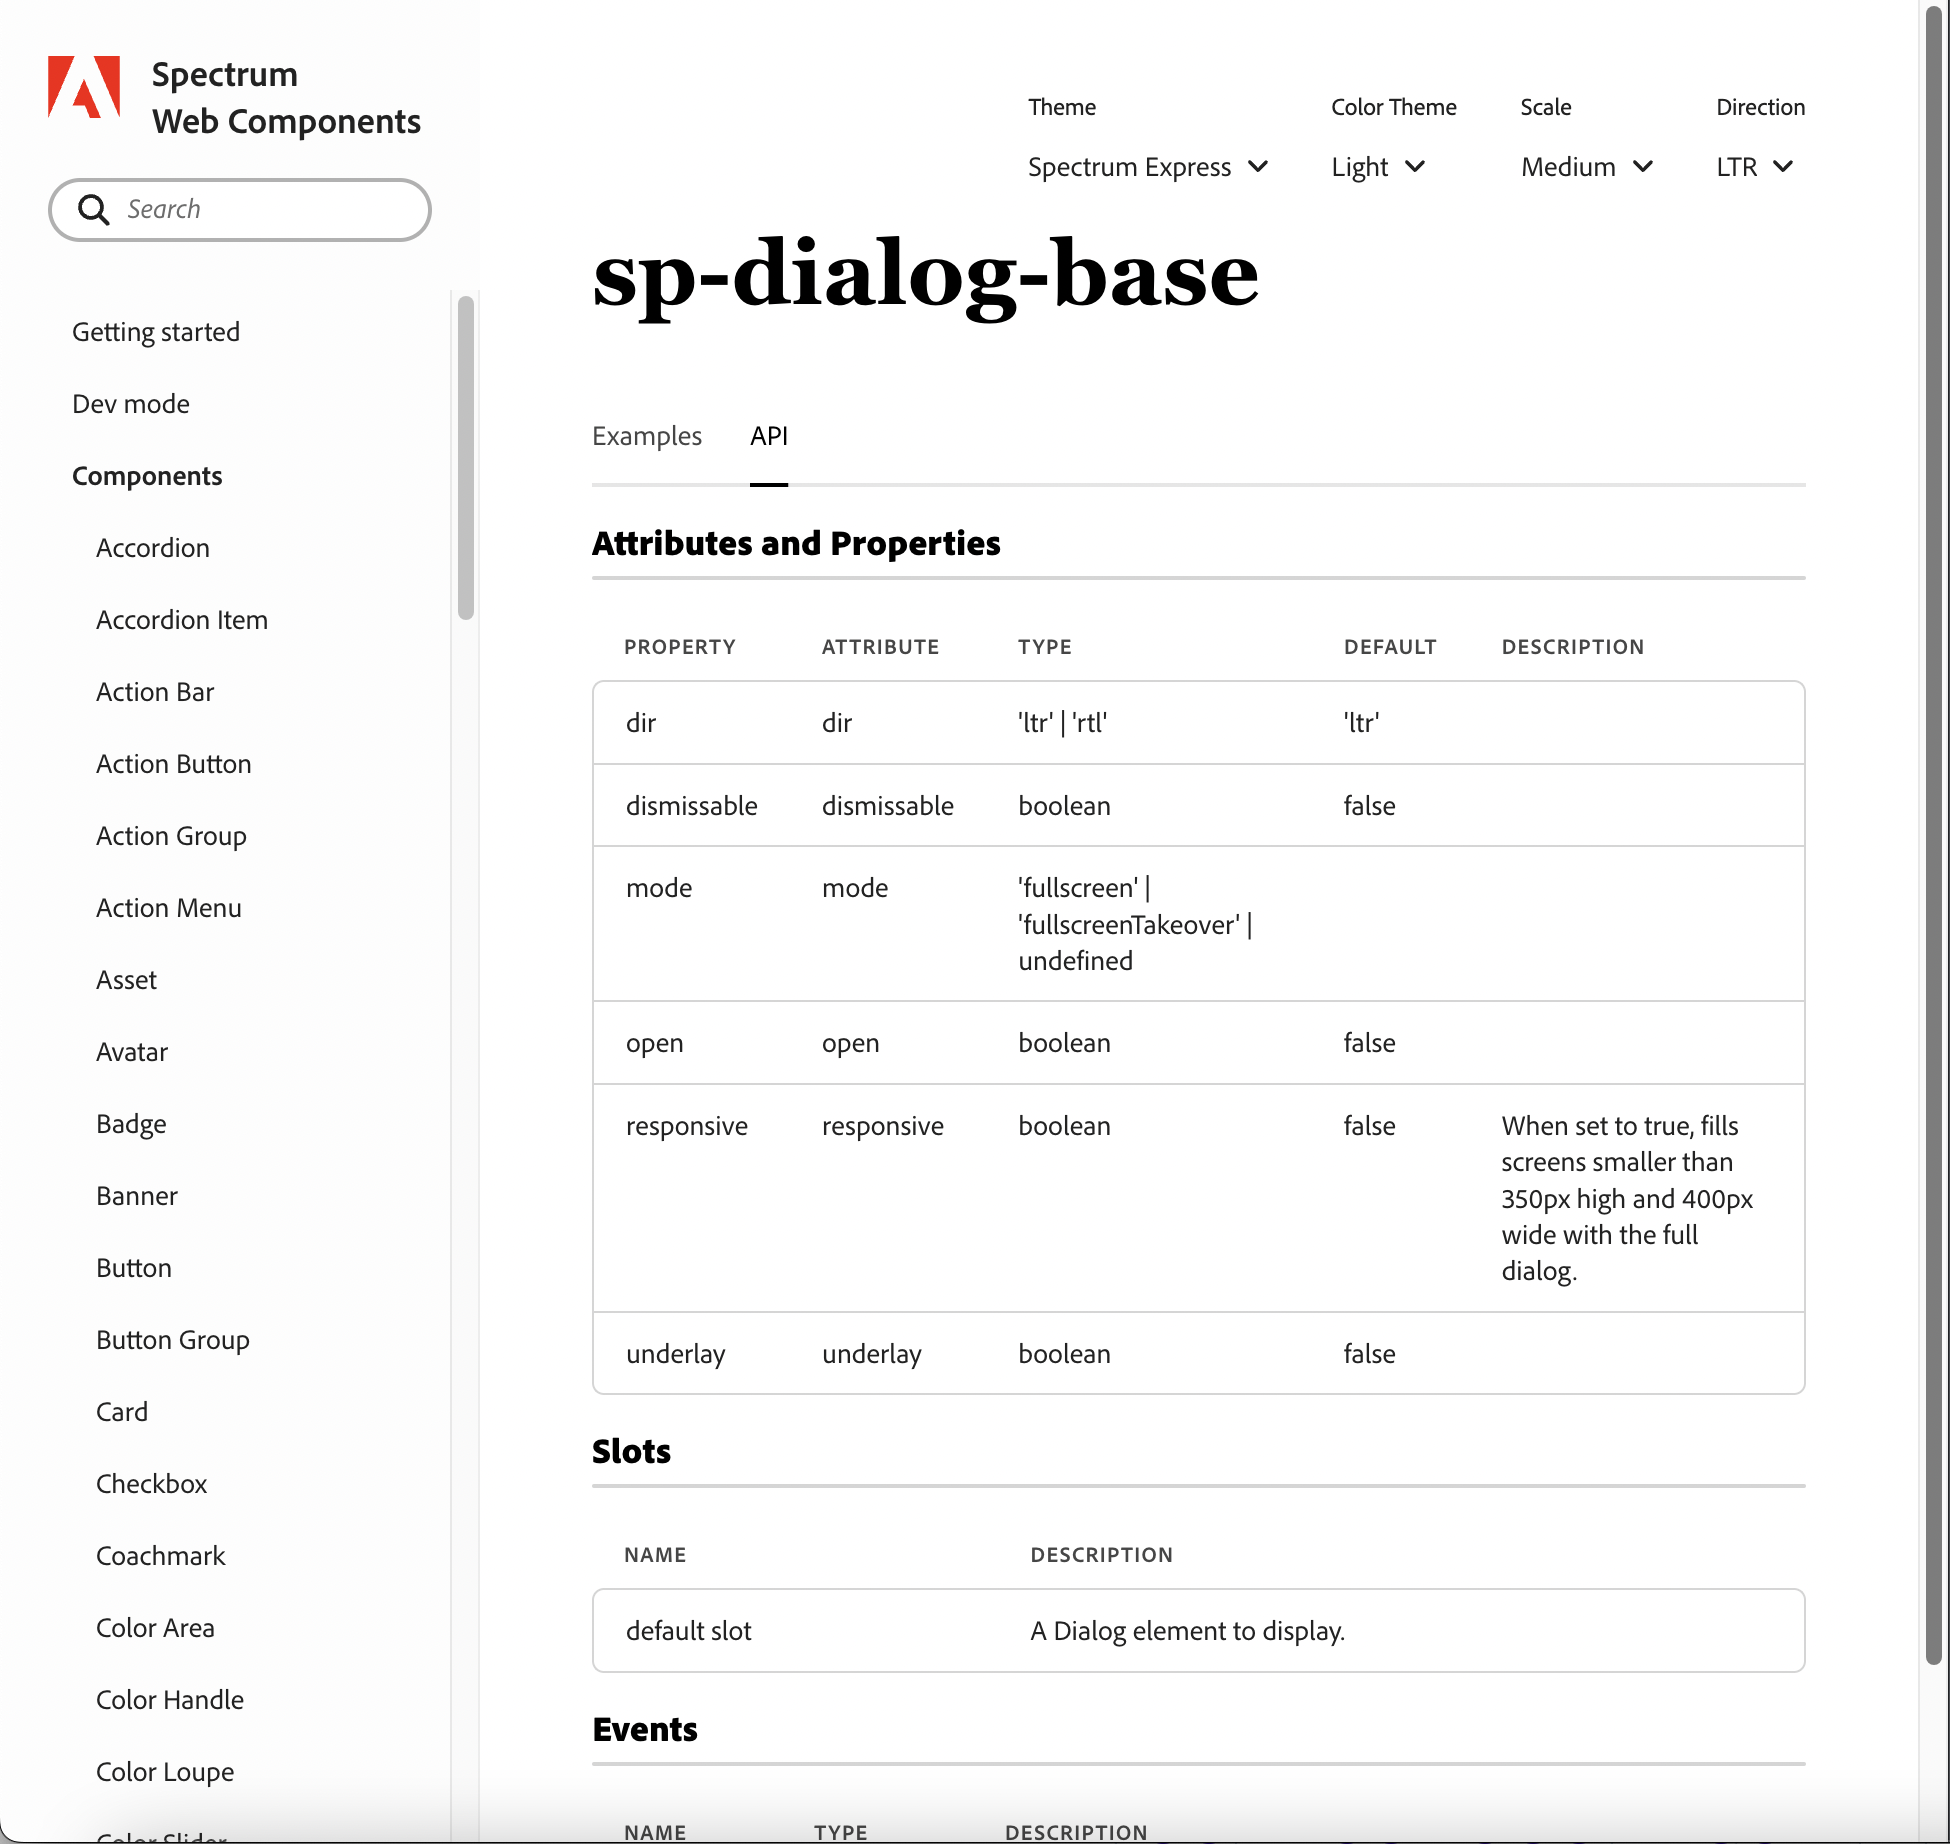The image size is (1950, 1844).
Task: Select the Coachmark component entry
Action: point(160,1555)
